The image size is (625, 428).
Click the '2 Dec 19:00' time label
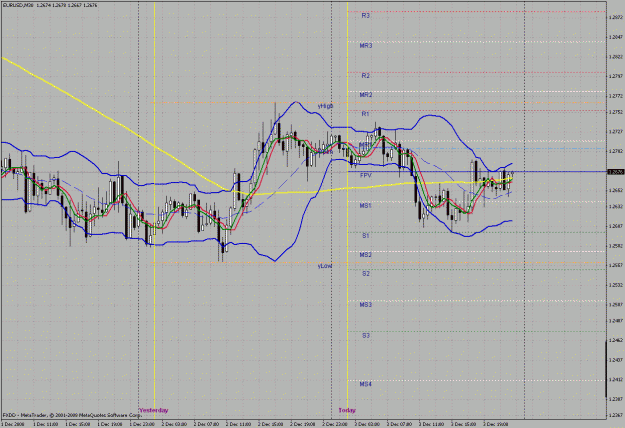(303, 424)
